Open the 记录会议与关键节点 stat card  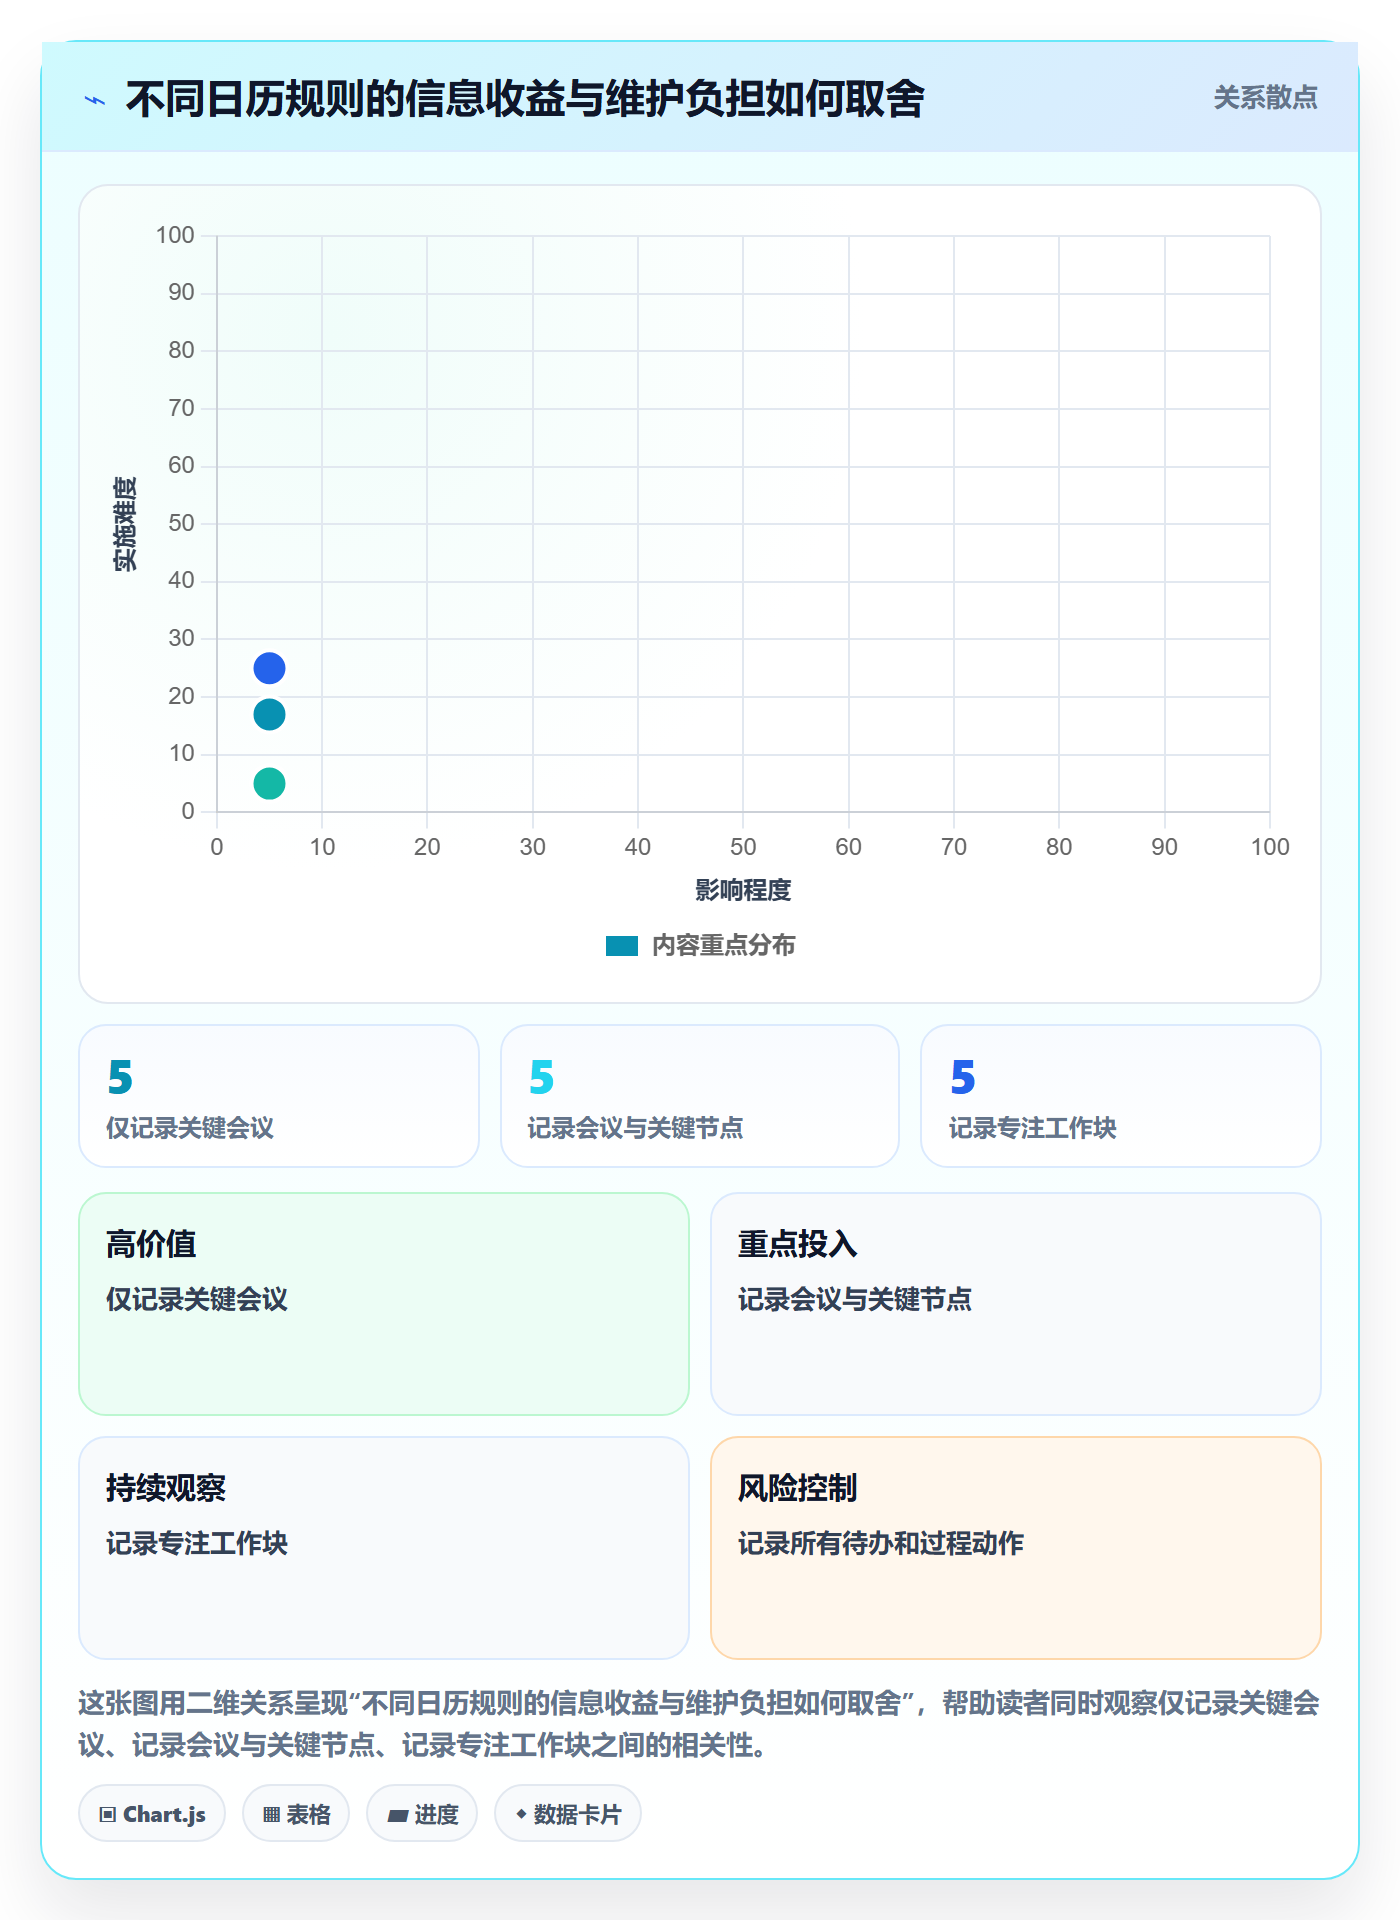700,1096
